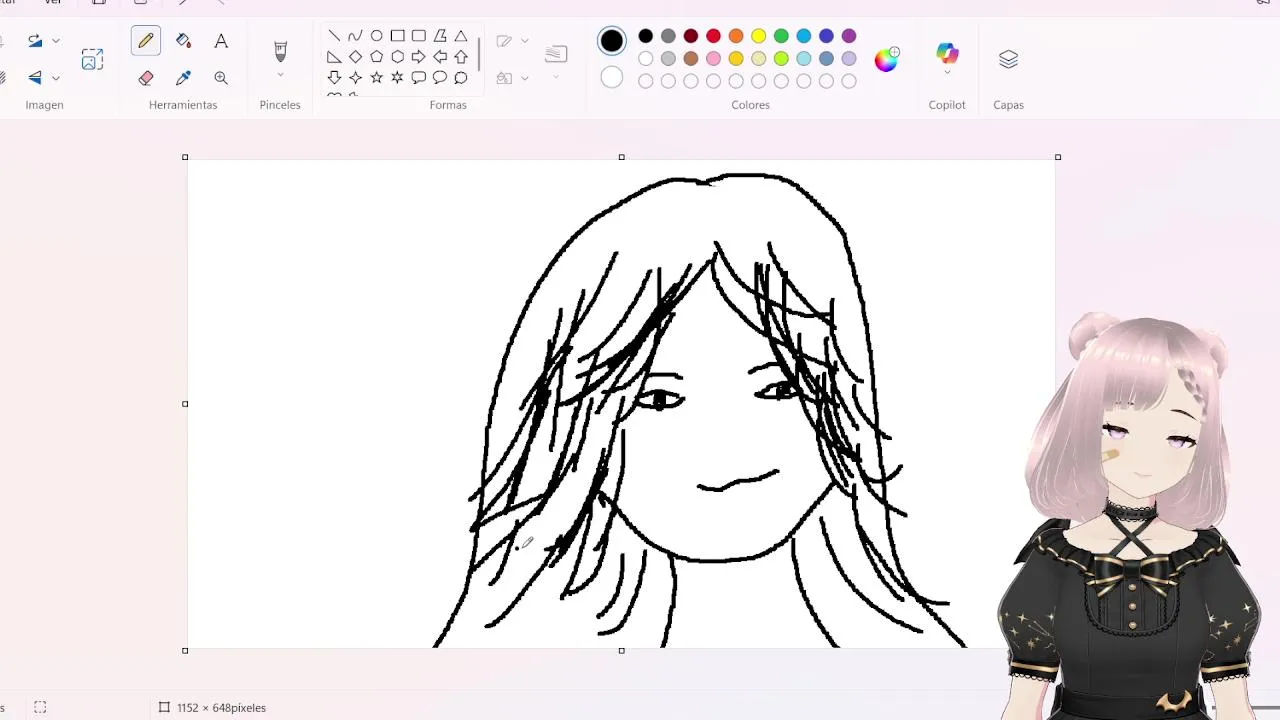Choose the Rectangle shape

coord(398,36)
